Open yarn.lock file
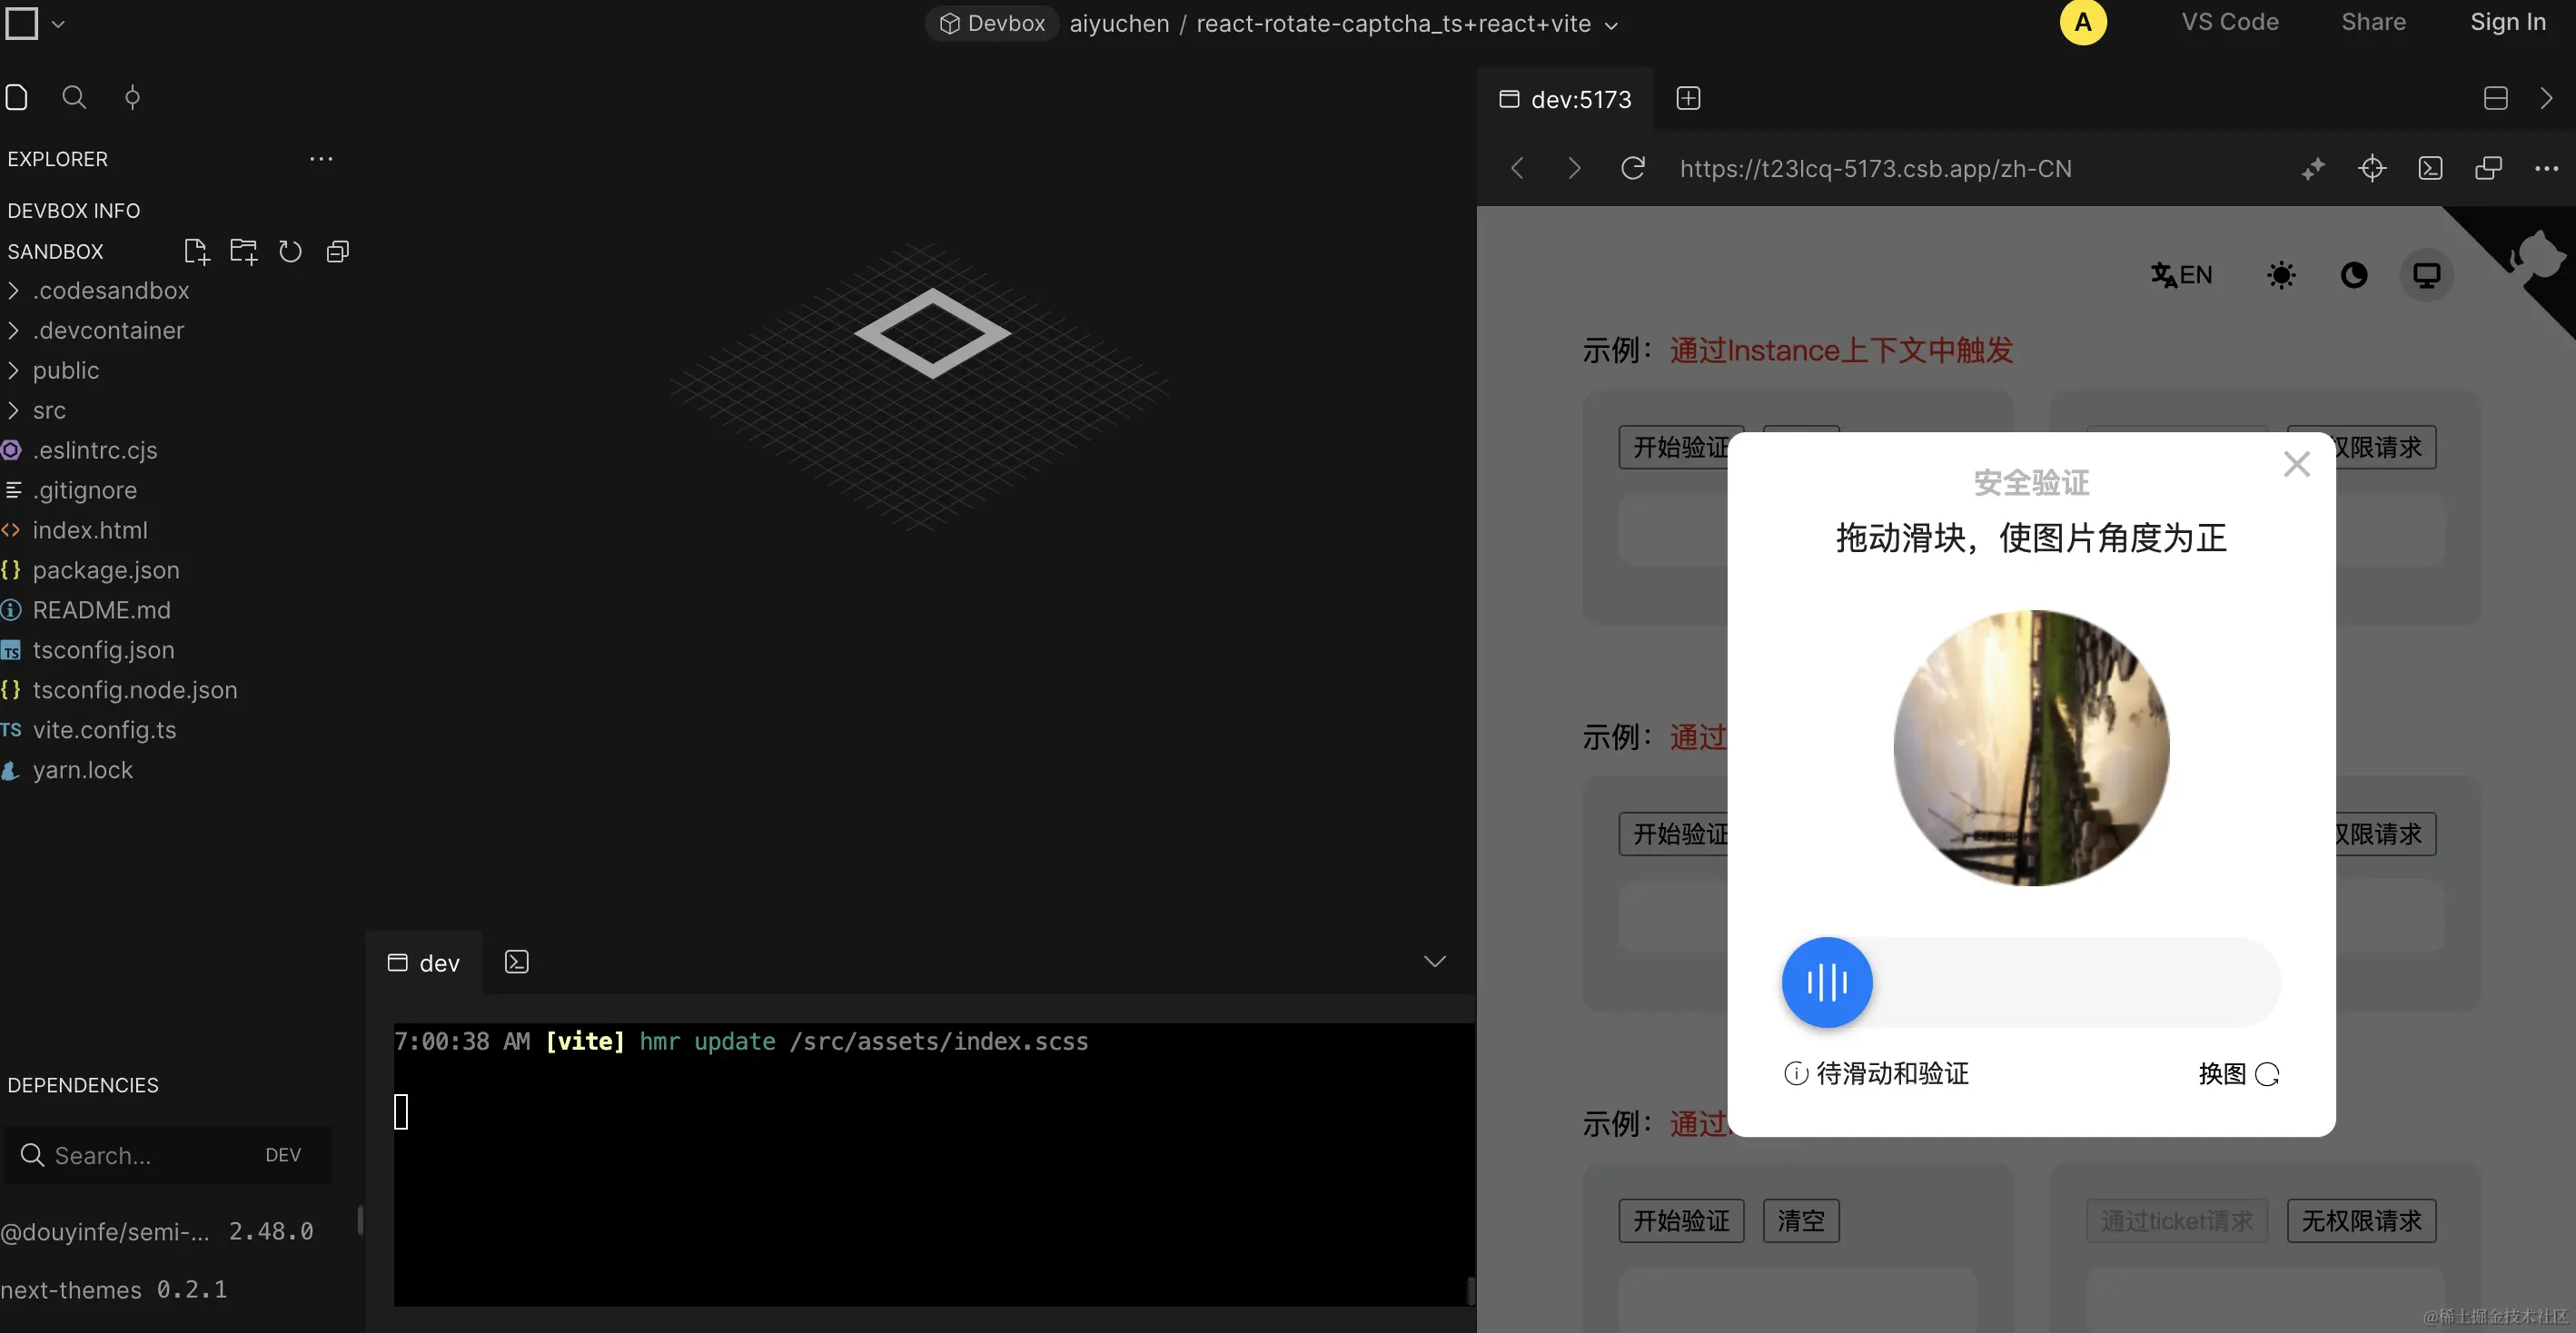 (x=83, y=771)
